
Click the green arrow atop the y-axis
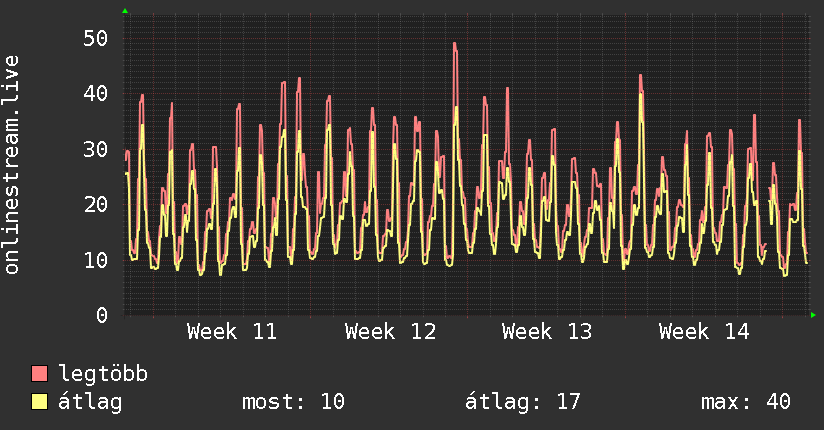tap(125, 11)
